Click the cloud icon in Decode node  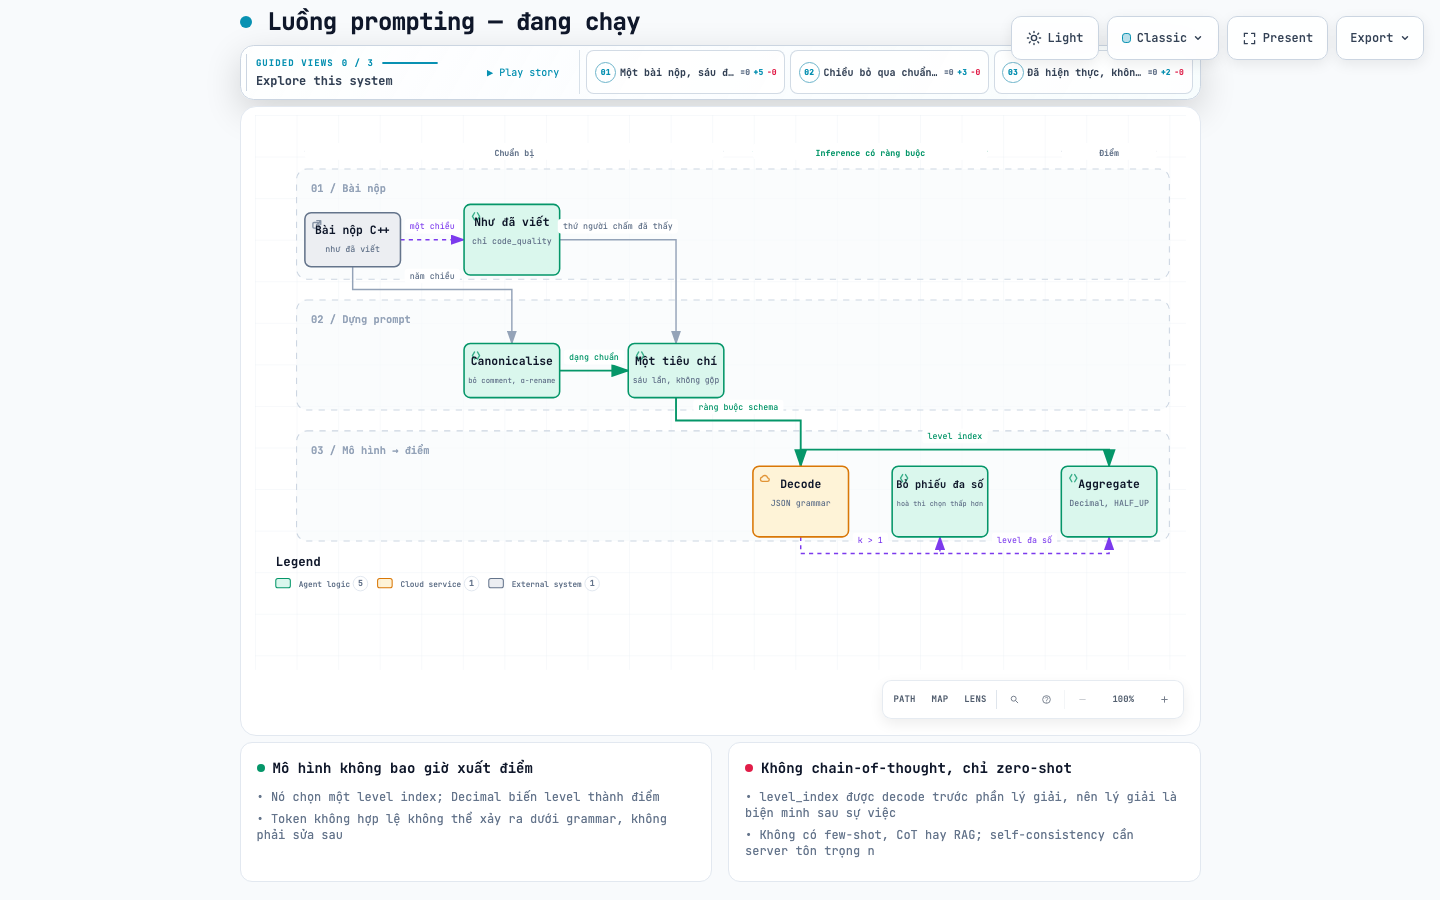(x=765, y=479)
